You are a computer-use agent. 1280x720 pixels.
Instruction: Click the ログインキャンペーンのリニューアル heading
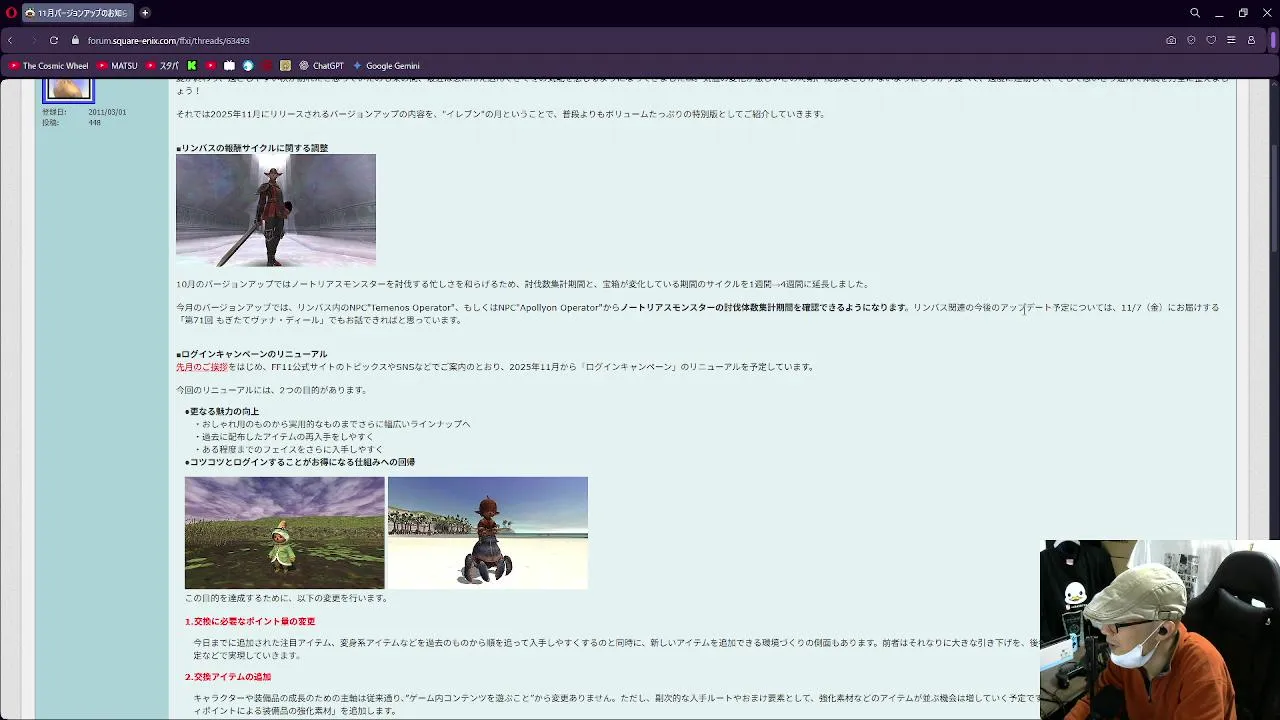pos(254,354)
